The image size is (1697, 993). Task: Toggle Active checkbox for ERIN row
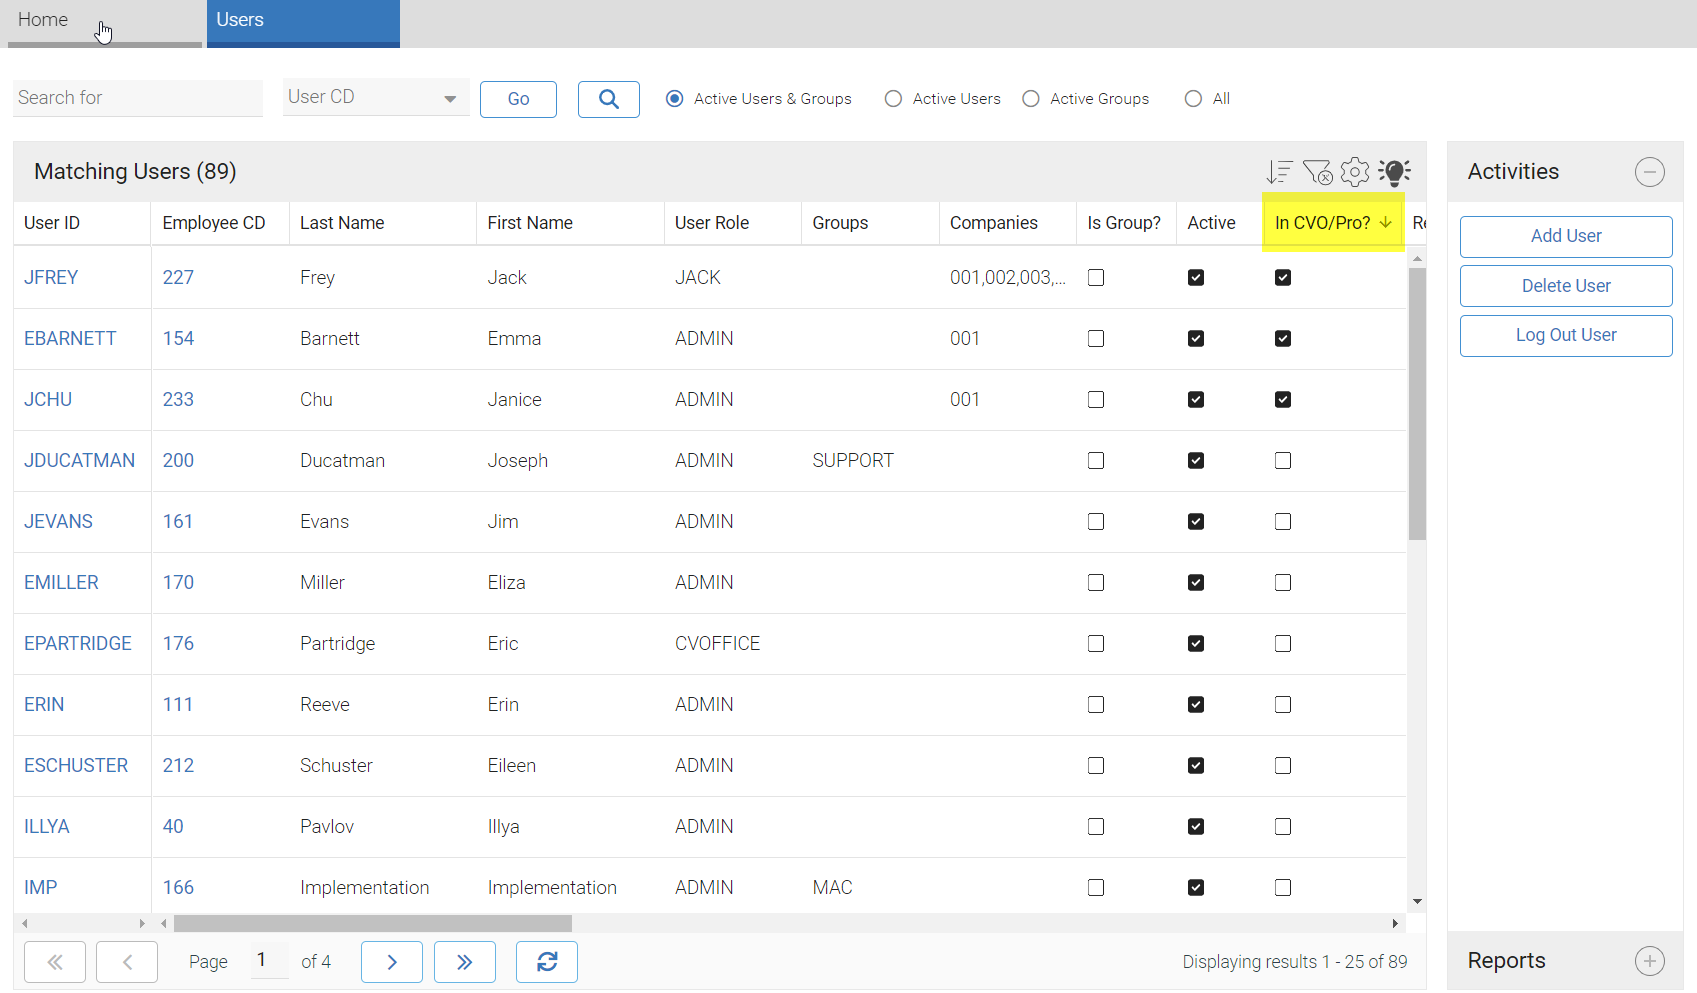[1196, 705]
